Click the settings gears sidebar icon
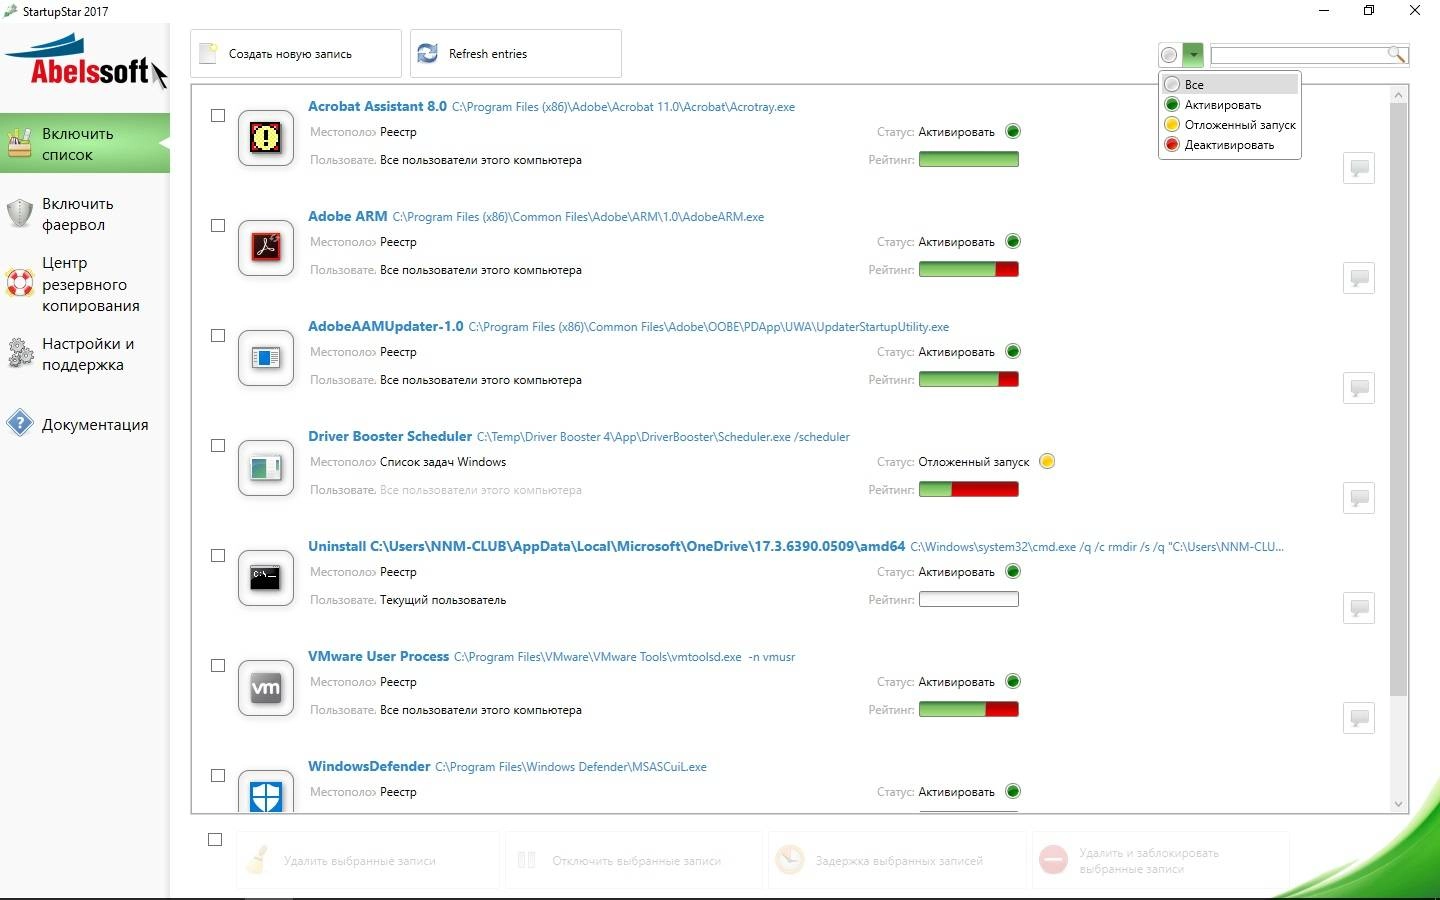The image size is (1440, 900). click(x=20, y=353)
